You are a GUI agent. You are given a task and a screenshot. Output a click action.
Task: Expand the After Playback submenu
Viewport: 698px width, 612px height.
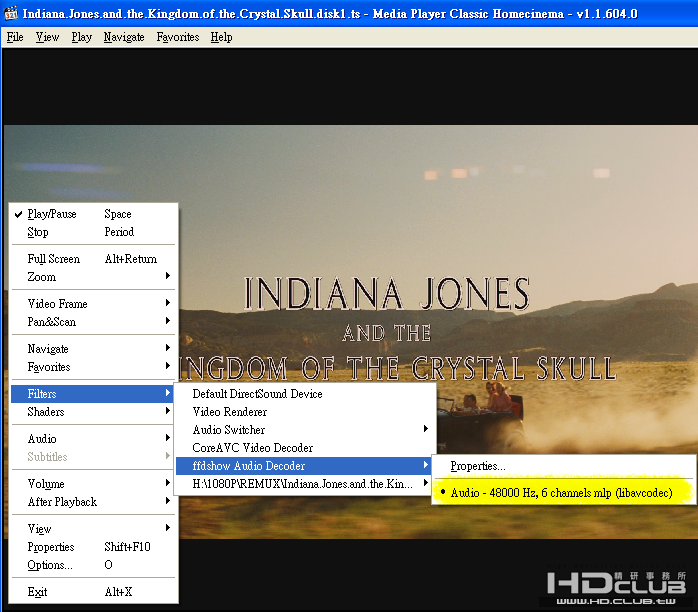(93, 502)
